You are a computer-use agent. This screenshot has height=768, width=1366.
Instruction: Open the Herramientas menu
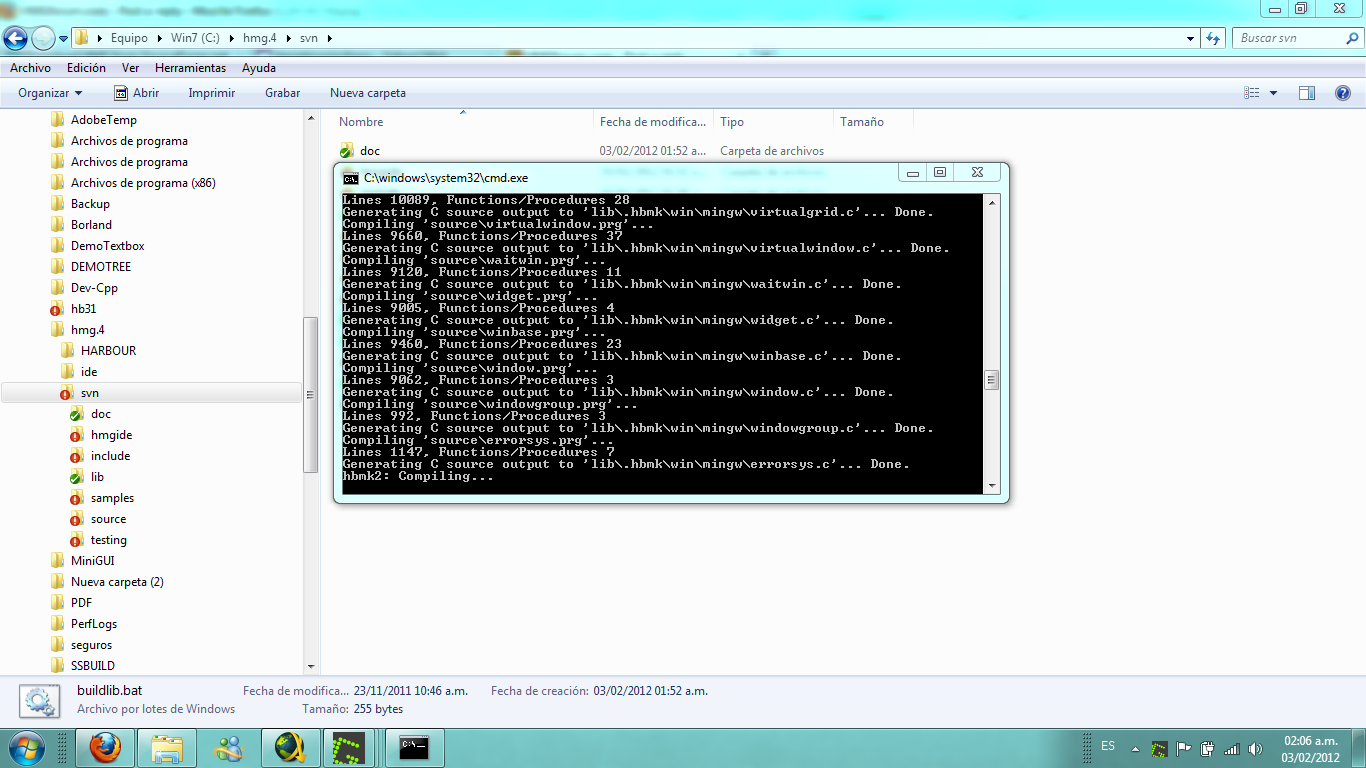[190, 68]
